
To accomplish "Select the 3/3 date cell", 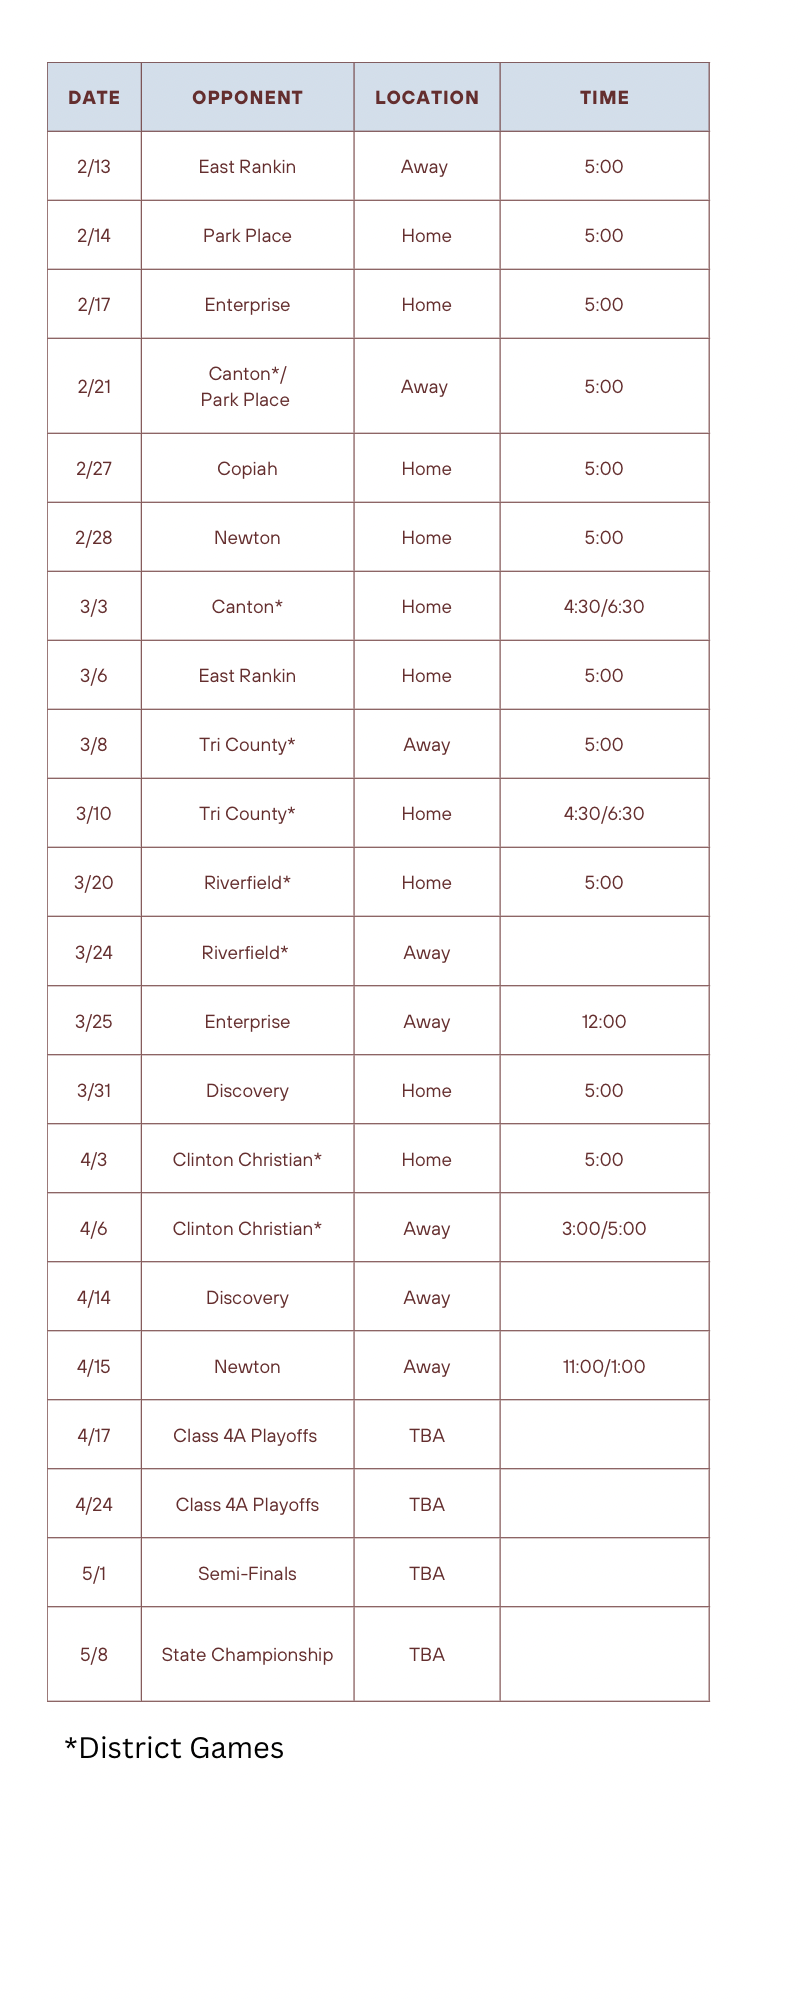I will pos(94,606).
